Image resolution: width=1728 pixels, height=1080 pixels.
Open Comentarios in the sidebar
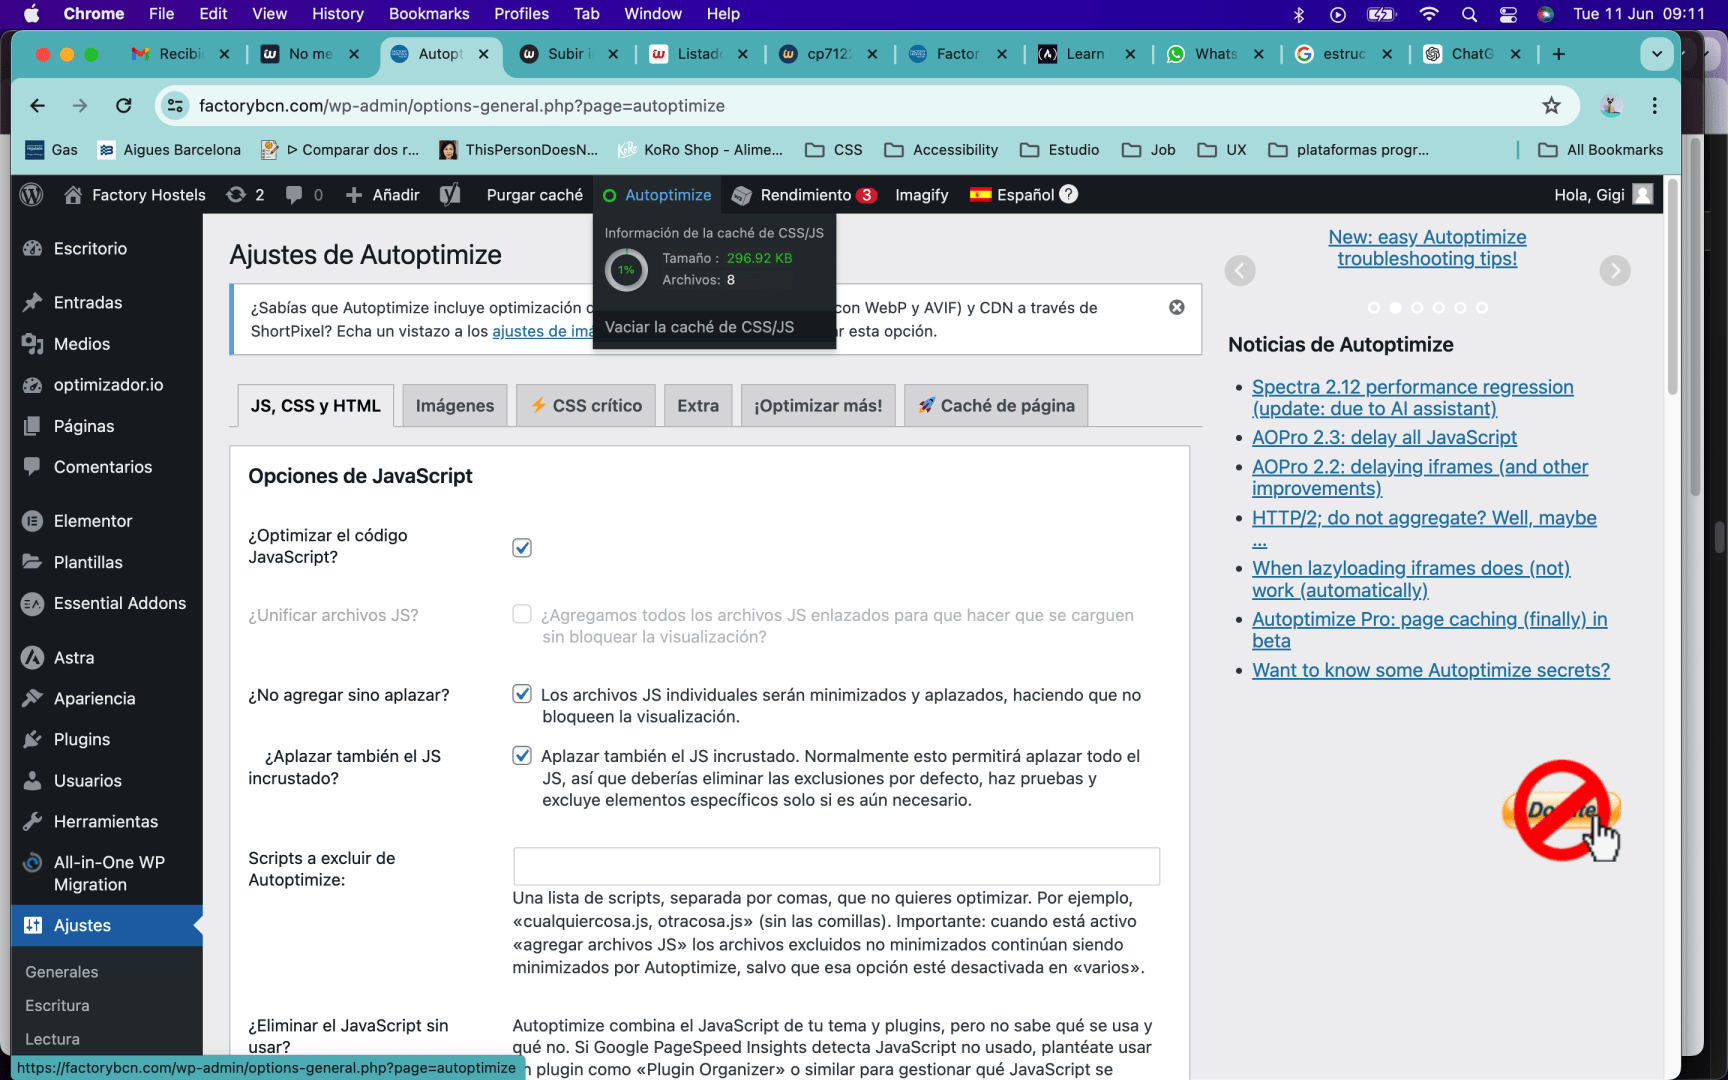(x=103, y=467)
